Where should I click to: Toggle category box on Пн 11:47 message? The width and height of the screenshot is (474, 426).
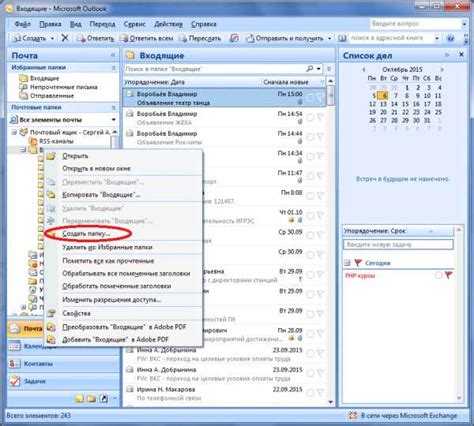pyautogui.click(x=310, y=176)
